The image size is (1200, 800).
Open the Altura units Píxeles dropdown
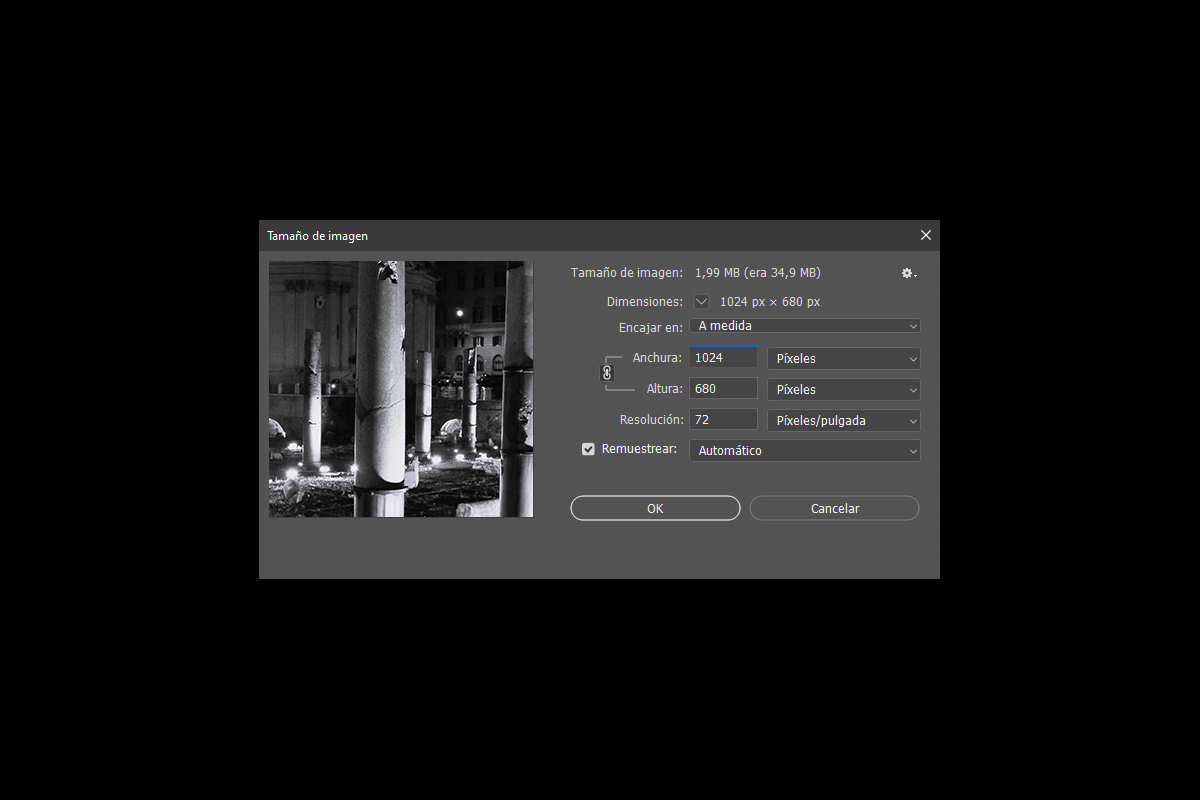point(844,389)
